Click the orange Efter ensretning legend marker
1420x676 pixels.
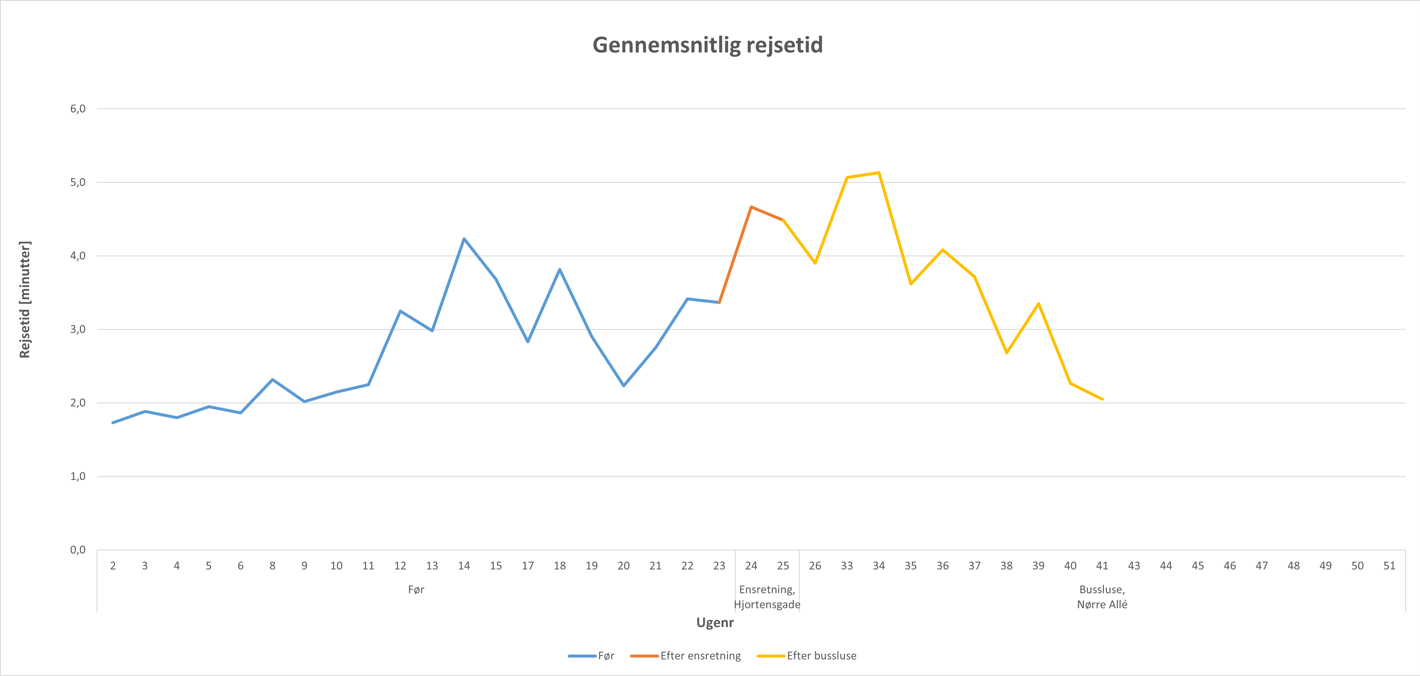click(x=644, y=656)
